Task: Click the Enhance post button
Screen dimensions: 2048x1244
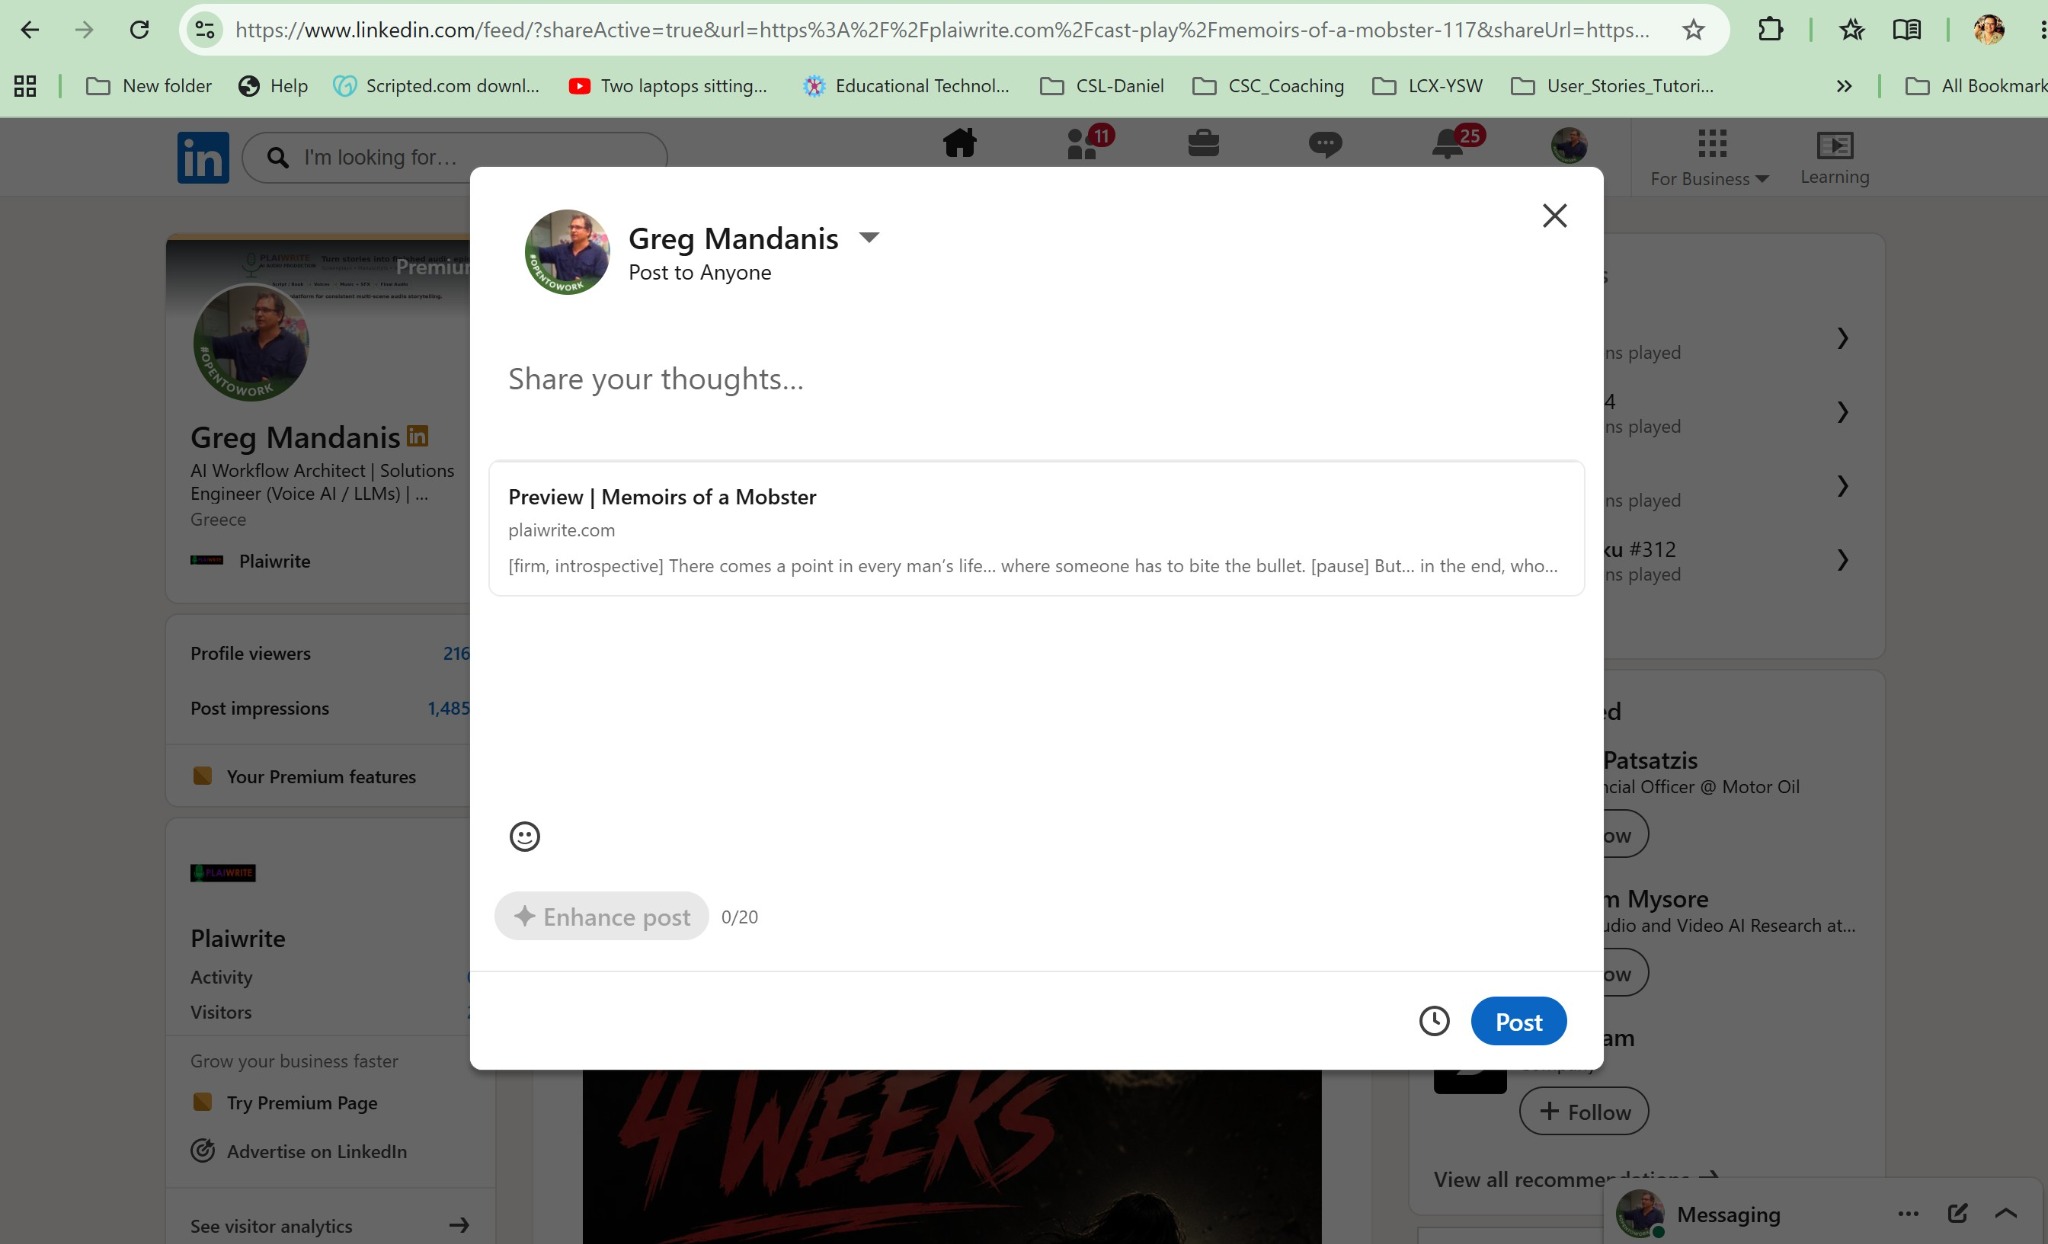Action: click(x=602, y=916)
